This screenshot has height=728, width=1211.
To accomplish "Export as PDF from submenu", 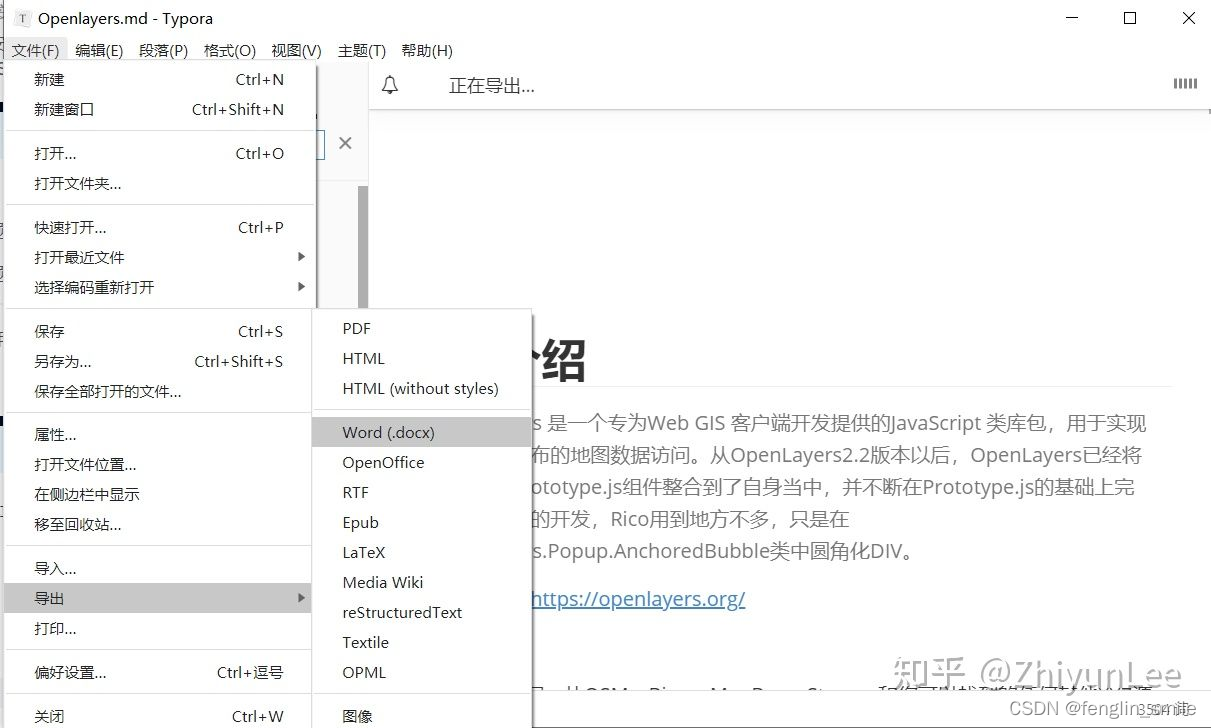I will pyautogui.click(x=422, y=328).
